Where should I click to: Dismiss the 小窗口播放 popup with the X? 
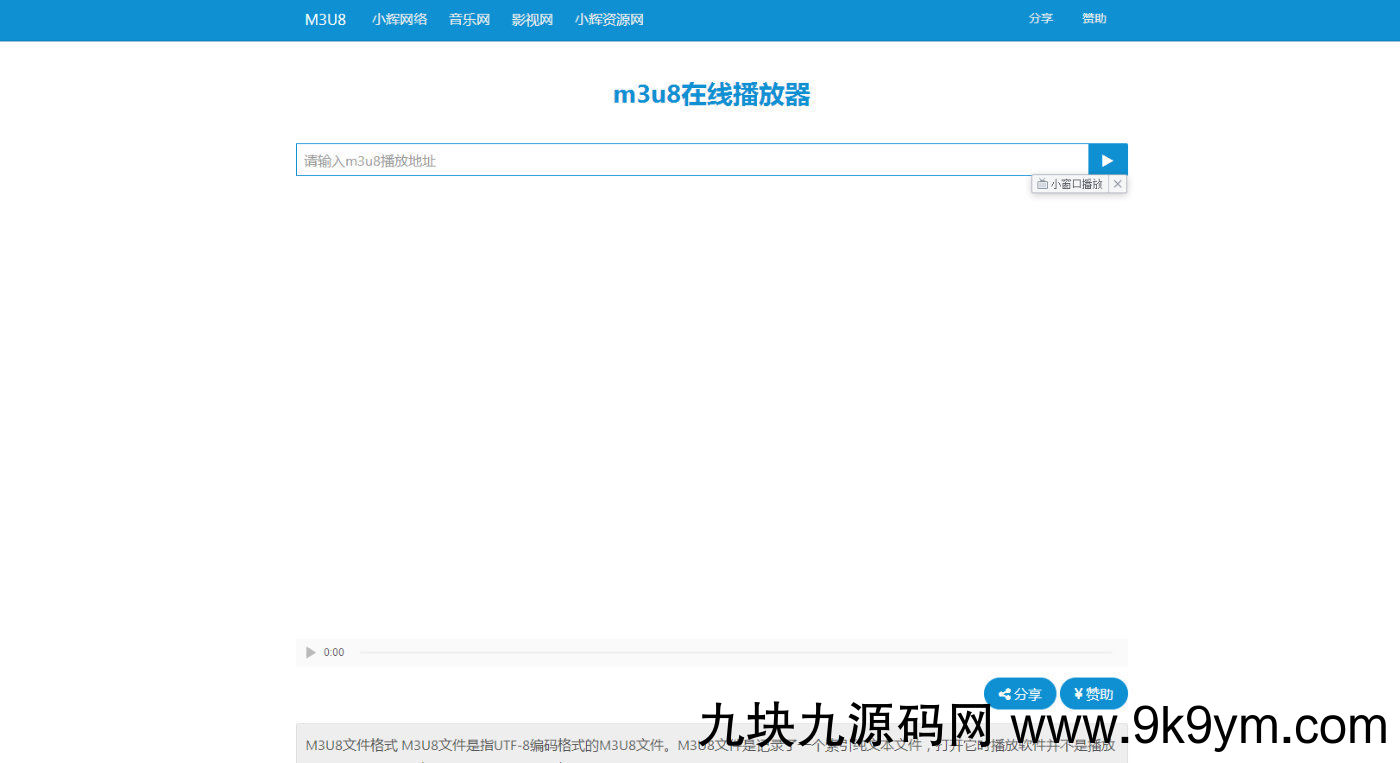point(1118,183)
